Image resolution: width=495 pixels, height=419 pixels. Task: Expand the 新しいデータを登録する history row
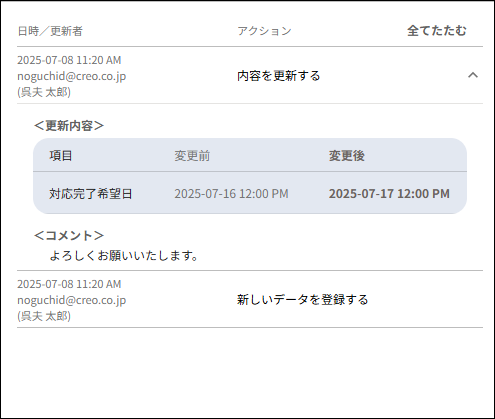(x=250, y=299)
